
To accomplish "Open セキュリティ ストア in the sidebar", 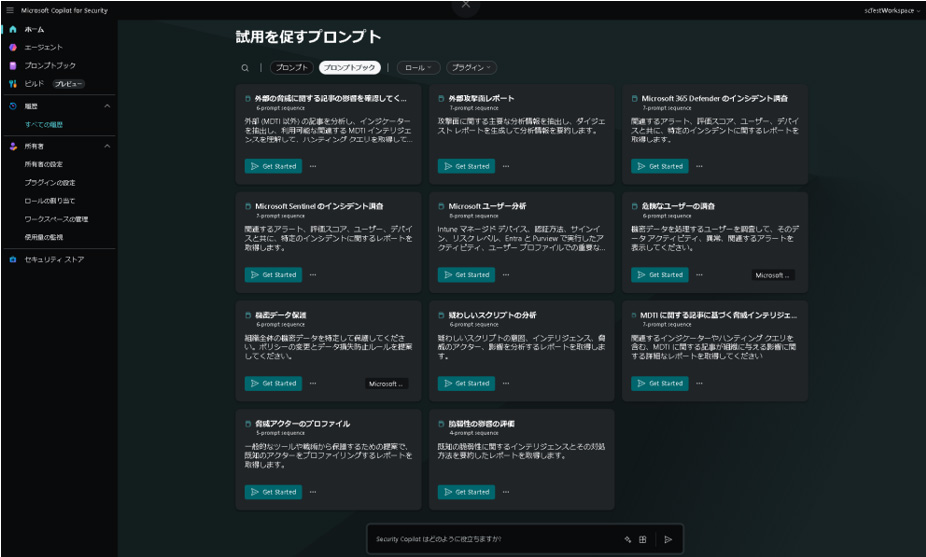I will pyautogui.click(x=54, y=259).
